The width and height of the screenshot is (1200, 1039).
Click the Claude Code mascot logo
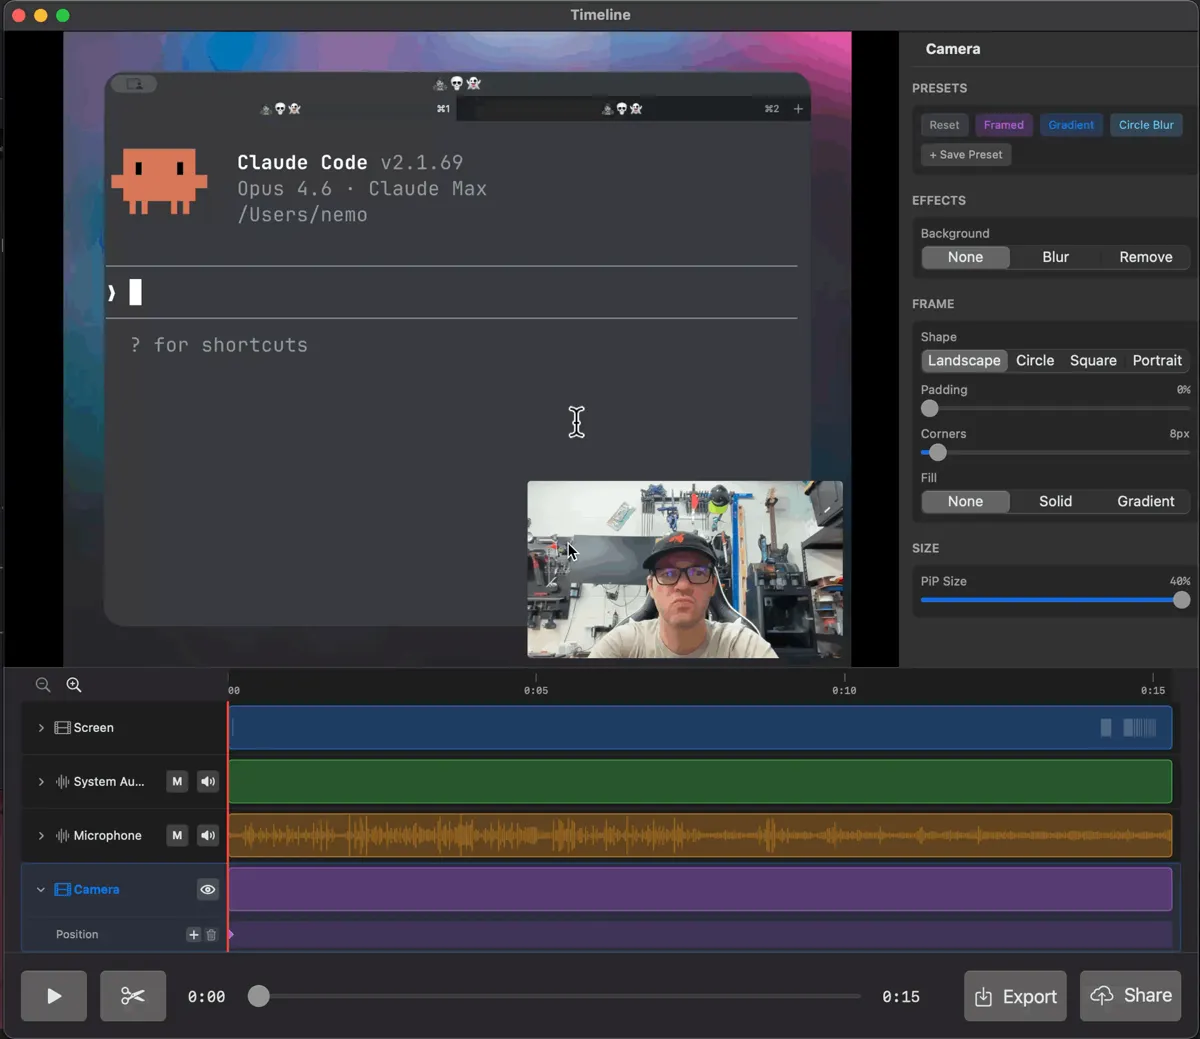coord(159,181)
